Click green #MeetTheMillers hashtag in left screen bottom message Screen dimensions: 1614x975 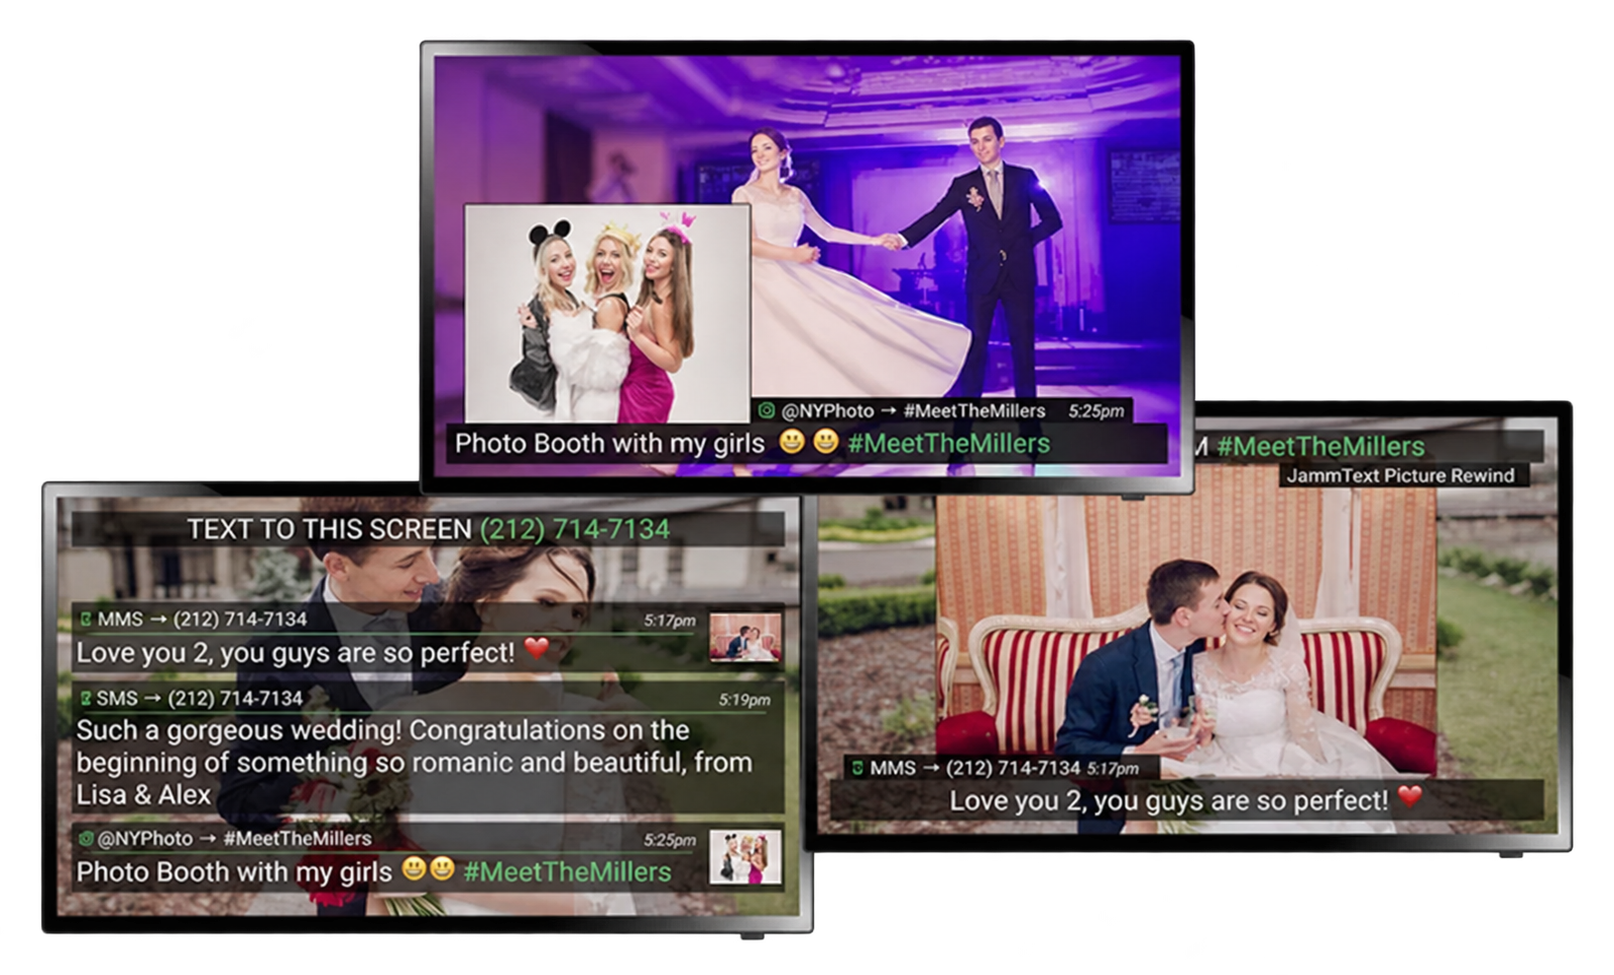(567, 871)
